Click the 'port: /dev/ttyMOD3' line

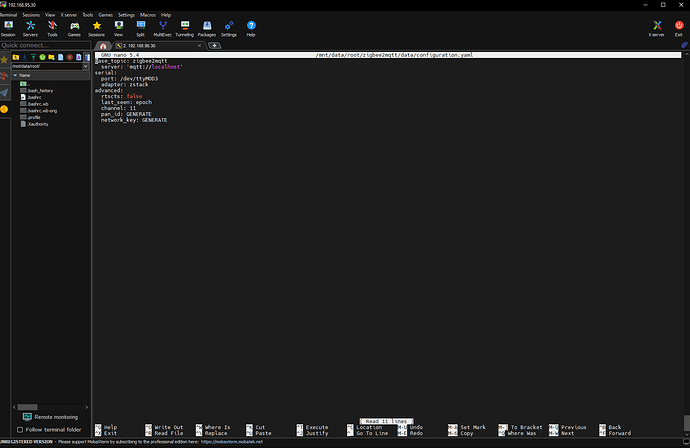pyautogui.click(x=129, y=79)
